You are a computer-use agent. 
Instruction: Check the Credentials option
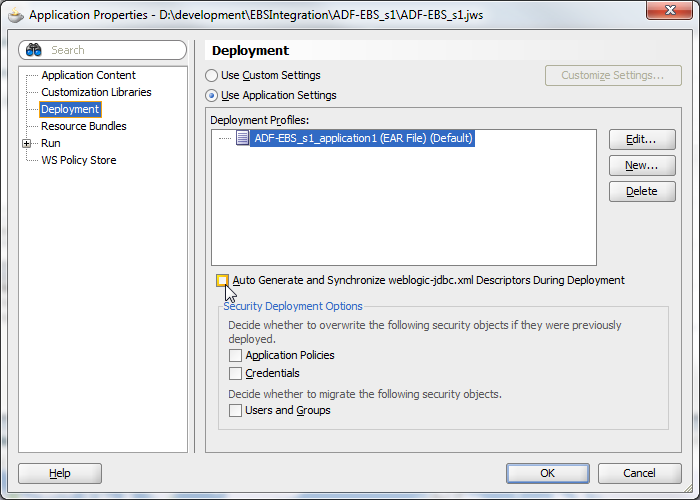point(235,373)
